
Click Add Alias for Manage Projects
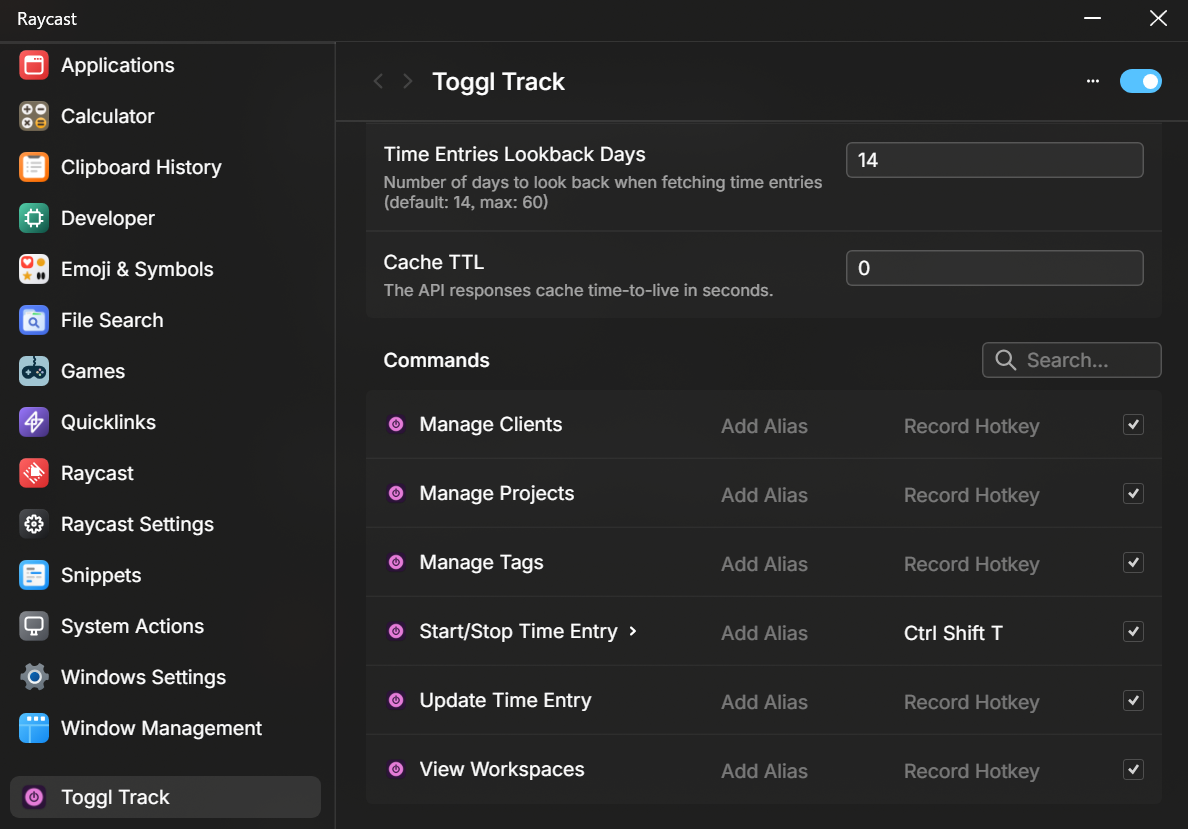tap(764, 495)
